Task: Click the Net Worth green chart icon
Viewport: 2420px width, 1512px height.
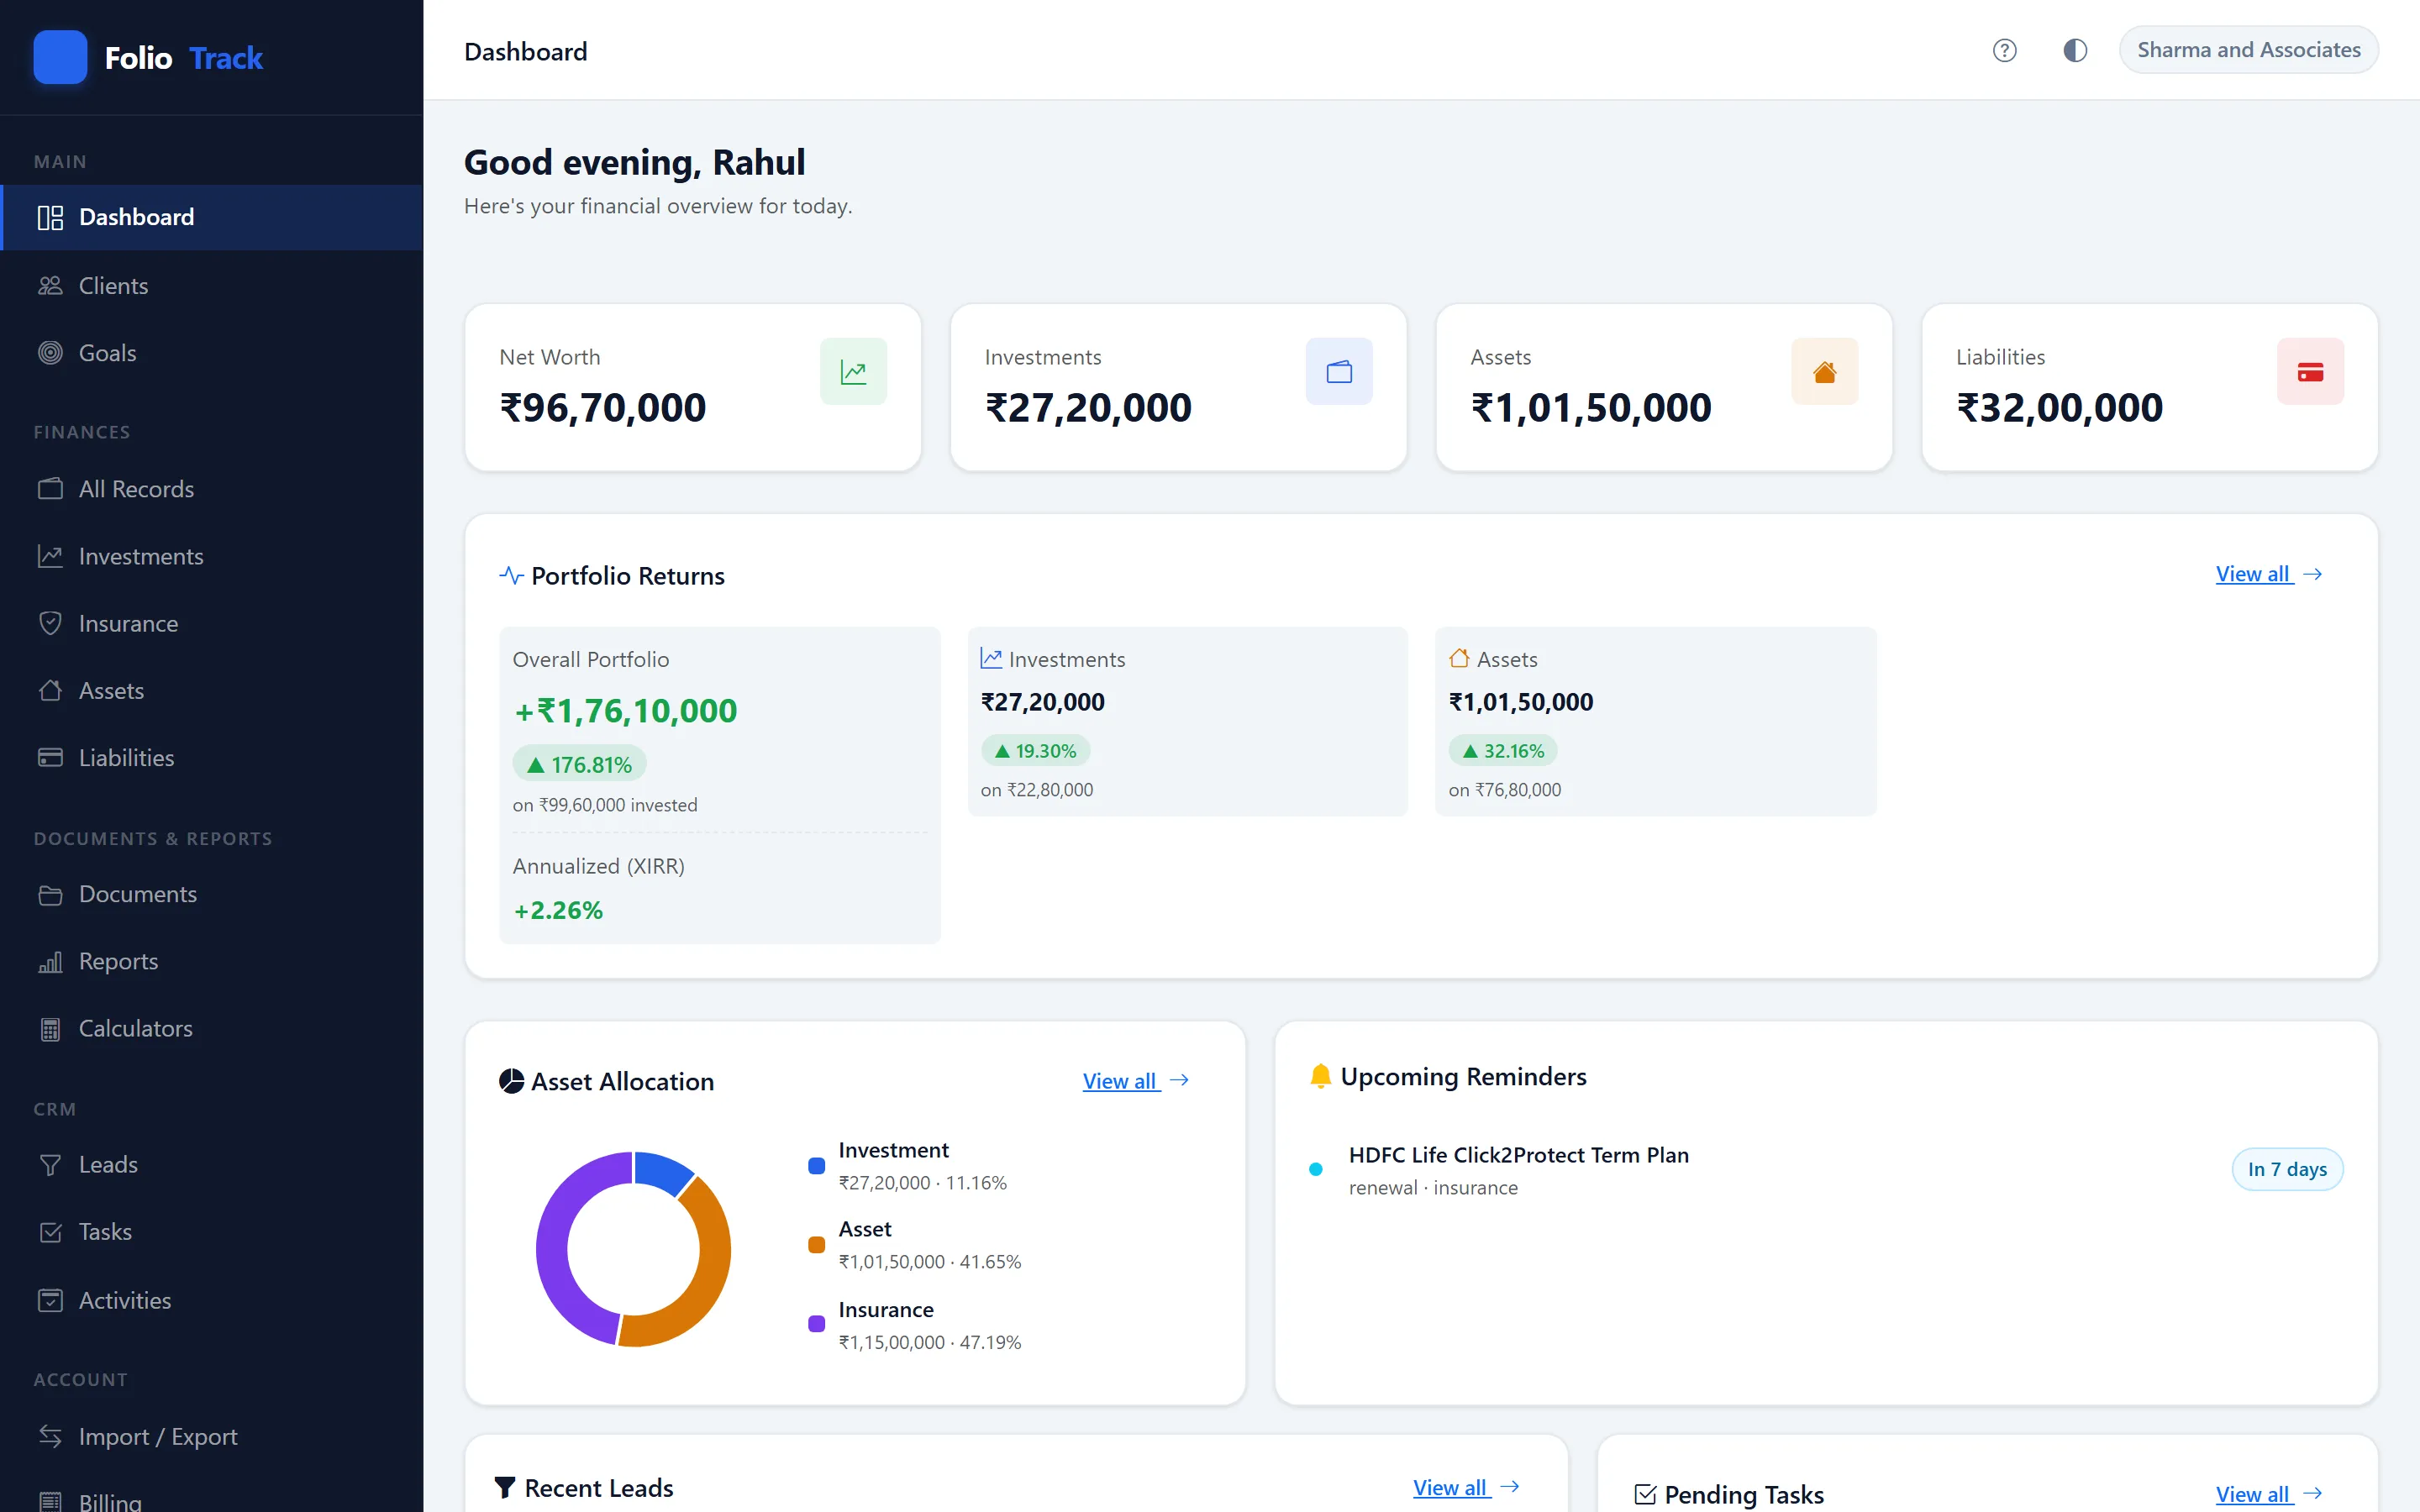Action: [853, 372]
